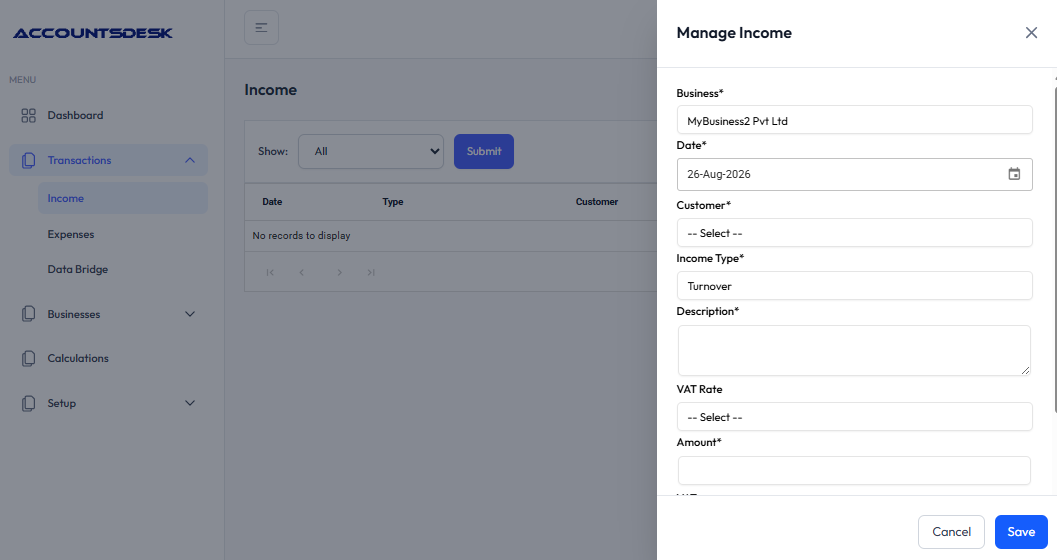Open the VAT Rate select dropdown

pyautogui.click(x=854, y=416)
